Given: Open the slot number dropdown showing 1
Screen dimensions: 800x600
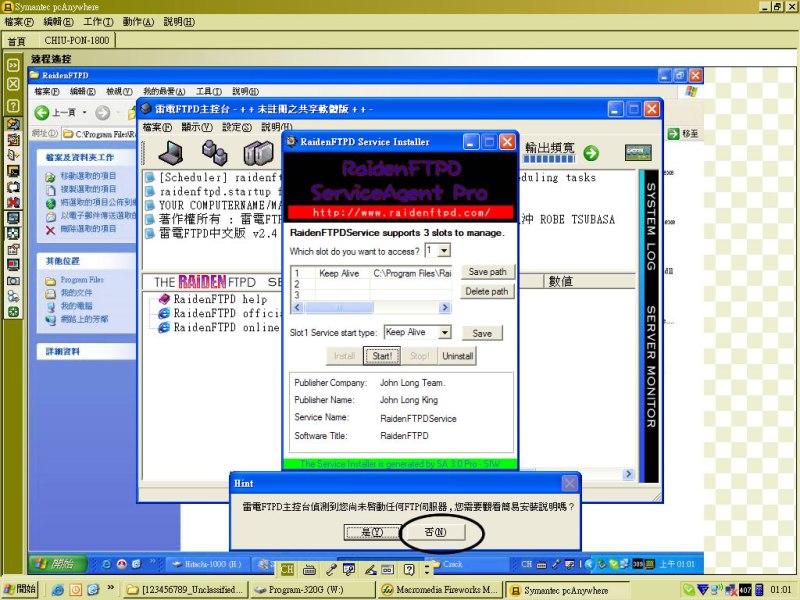Looking at the screenshot, I should pyautogui.click(x=444, y=251).
